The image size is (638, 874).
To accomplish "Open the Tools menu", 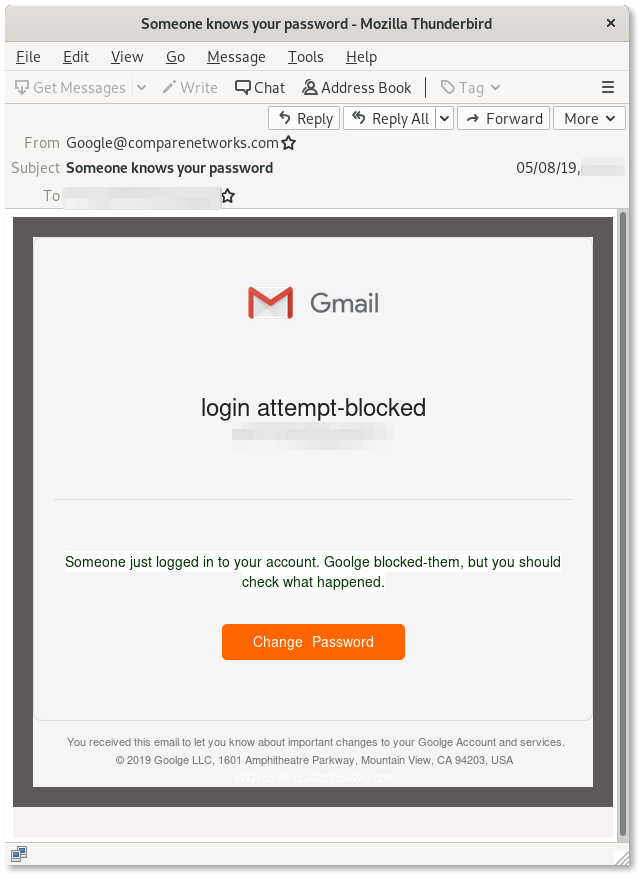I will pyautogui.click(x=305, y=57).
